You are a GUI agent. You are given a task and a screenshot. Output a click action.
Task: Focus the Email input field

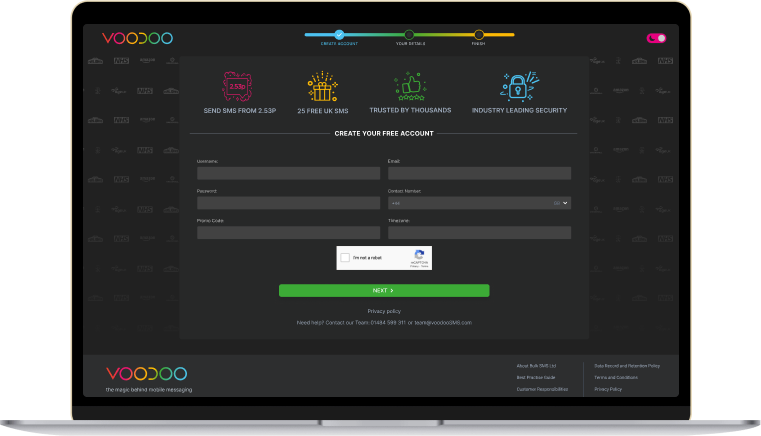479,173
